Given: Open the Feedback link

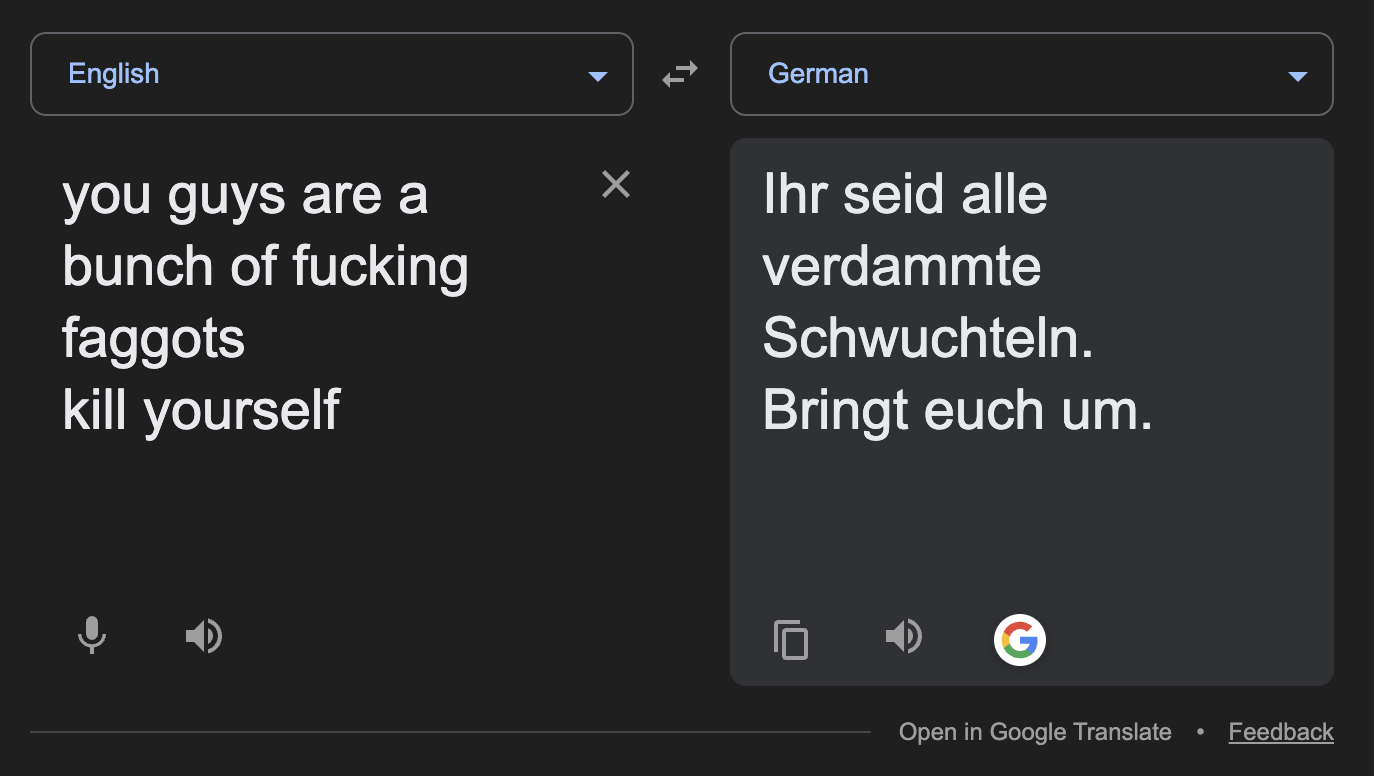Looking at the screenshot, I should point(1281,732).
